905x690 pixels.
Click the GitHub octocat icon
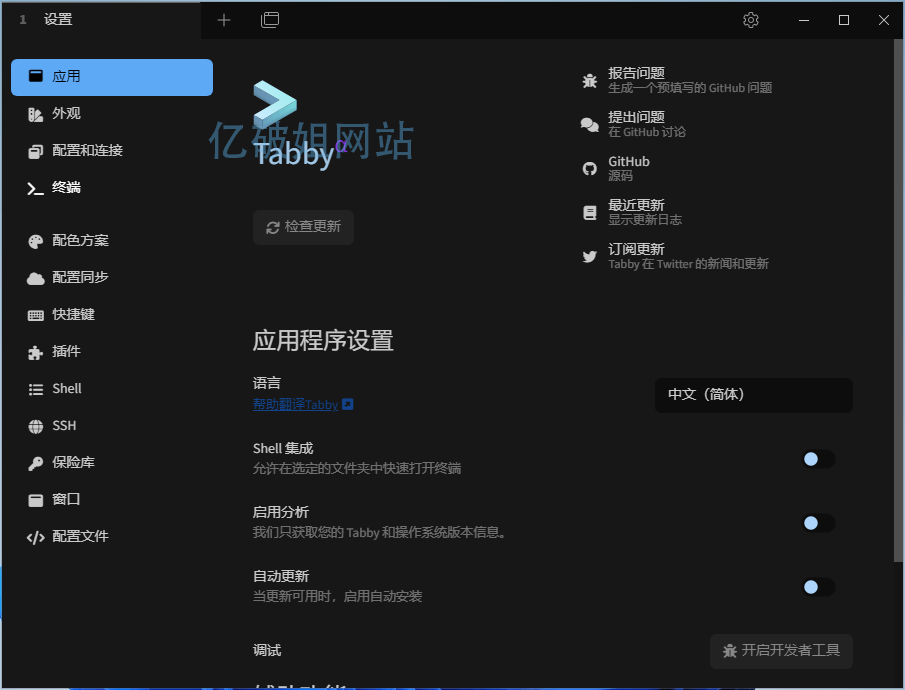589,169
